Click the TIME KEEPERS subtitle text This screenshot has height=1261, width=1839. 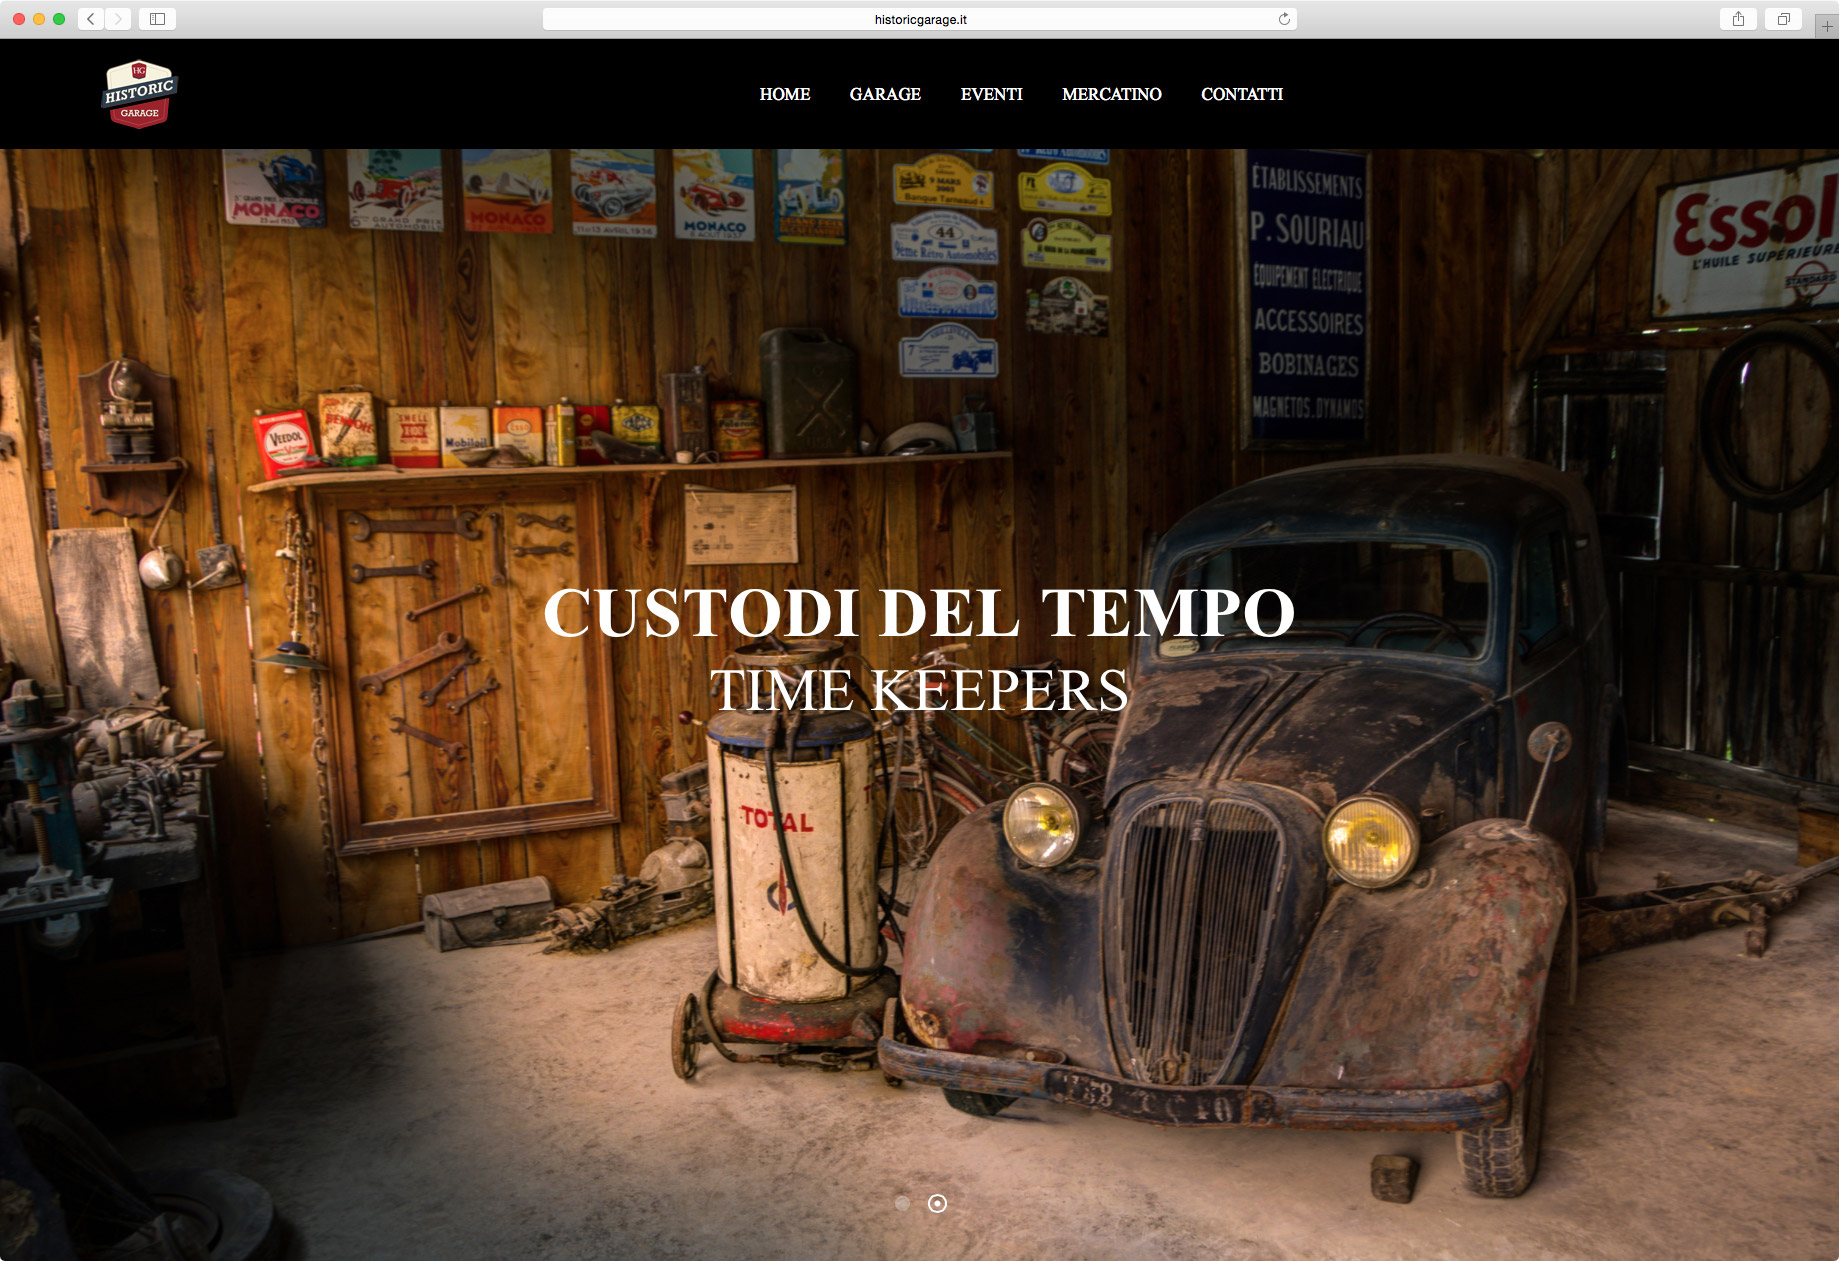pyautogui.click(x=919, y=690)
